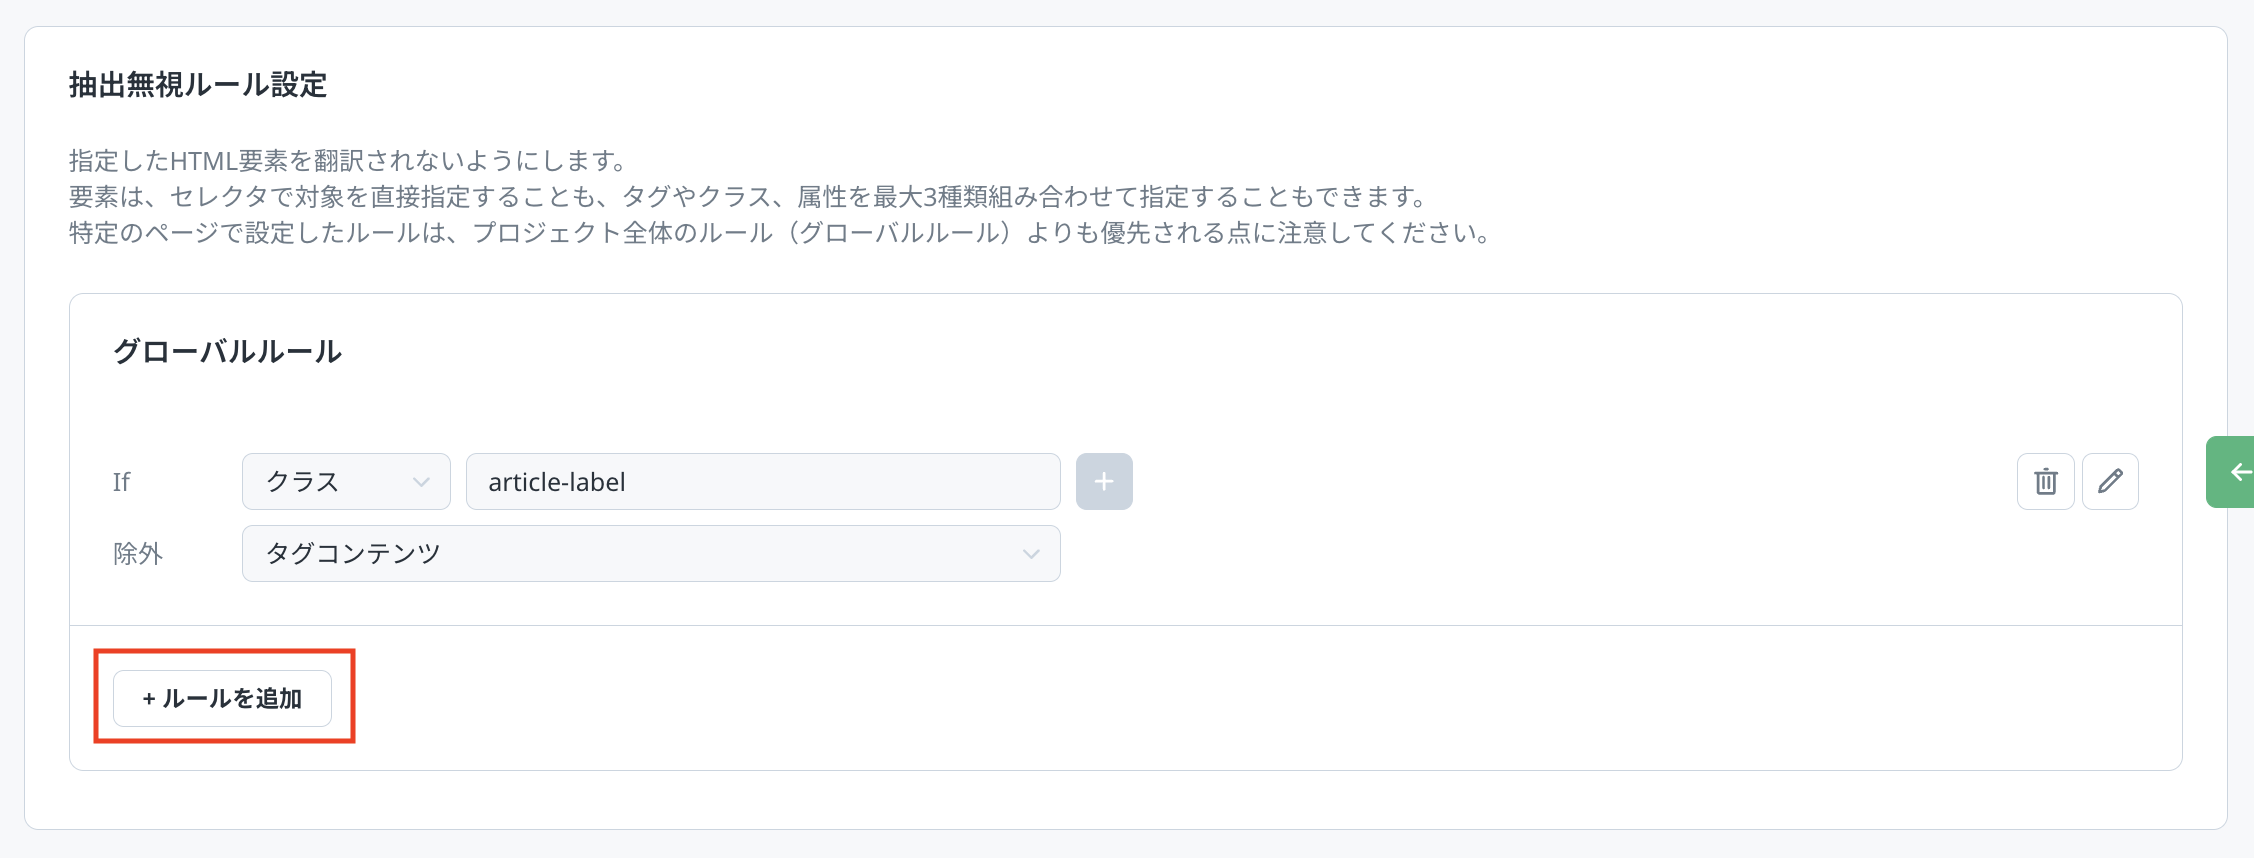Click the + ルールを追加 button
This screenshot has height=858, width=2254.
point(222,698)
